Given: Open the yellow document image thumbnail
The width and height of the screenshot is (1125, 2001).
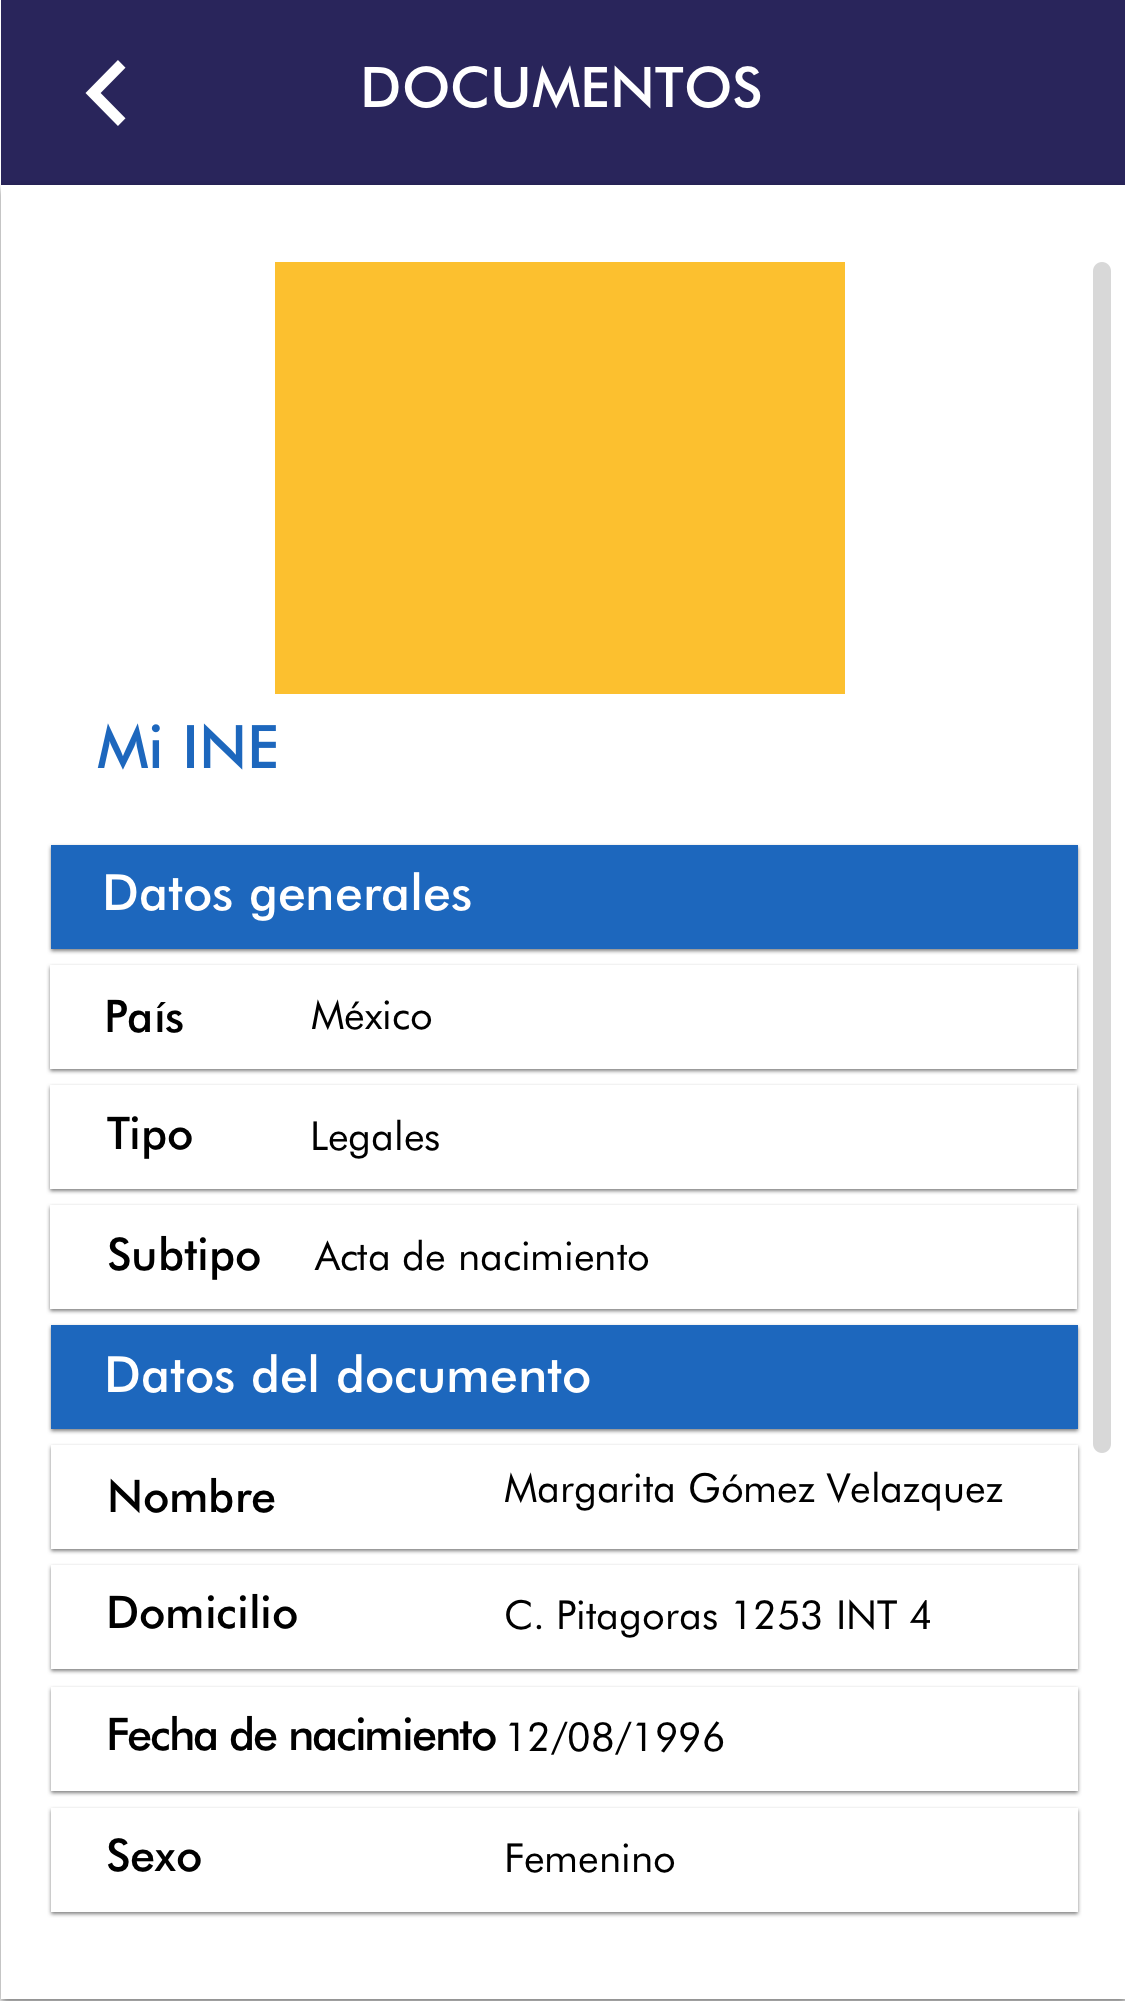Looking at the screenshot, I should coord(559,477).
